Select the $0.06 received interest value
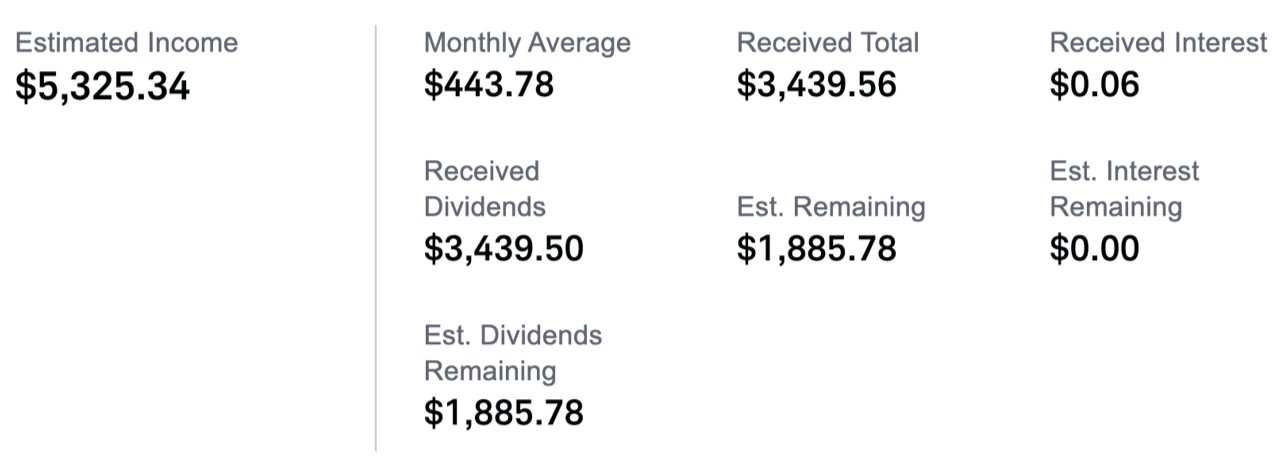This screenshot has height=463, width=1273. [x=1094, y=85]
